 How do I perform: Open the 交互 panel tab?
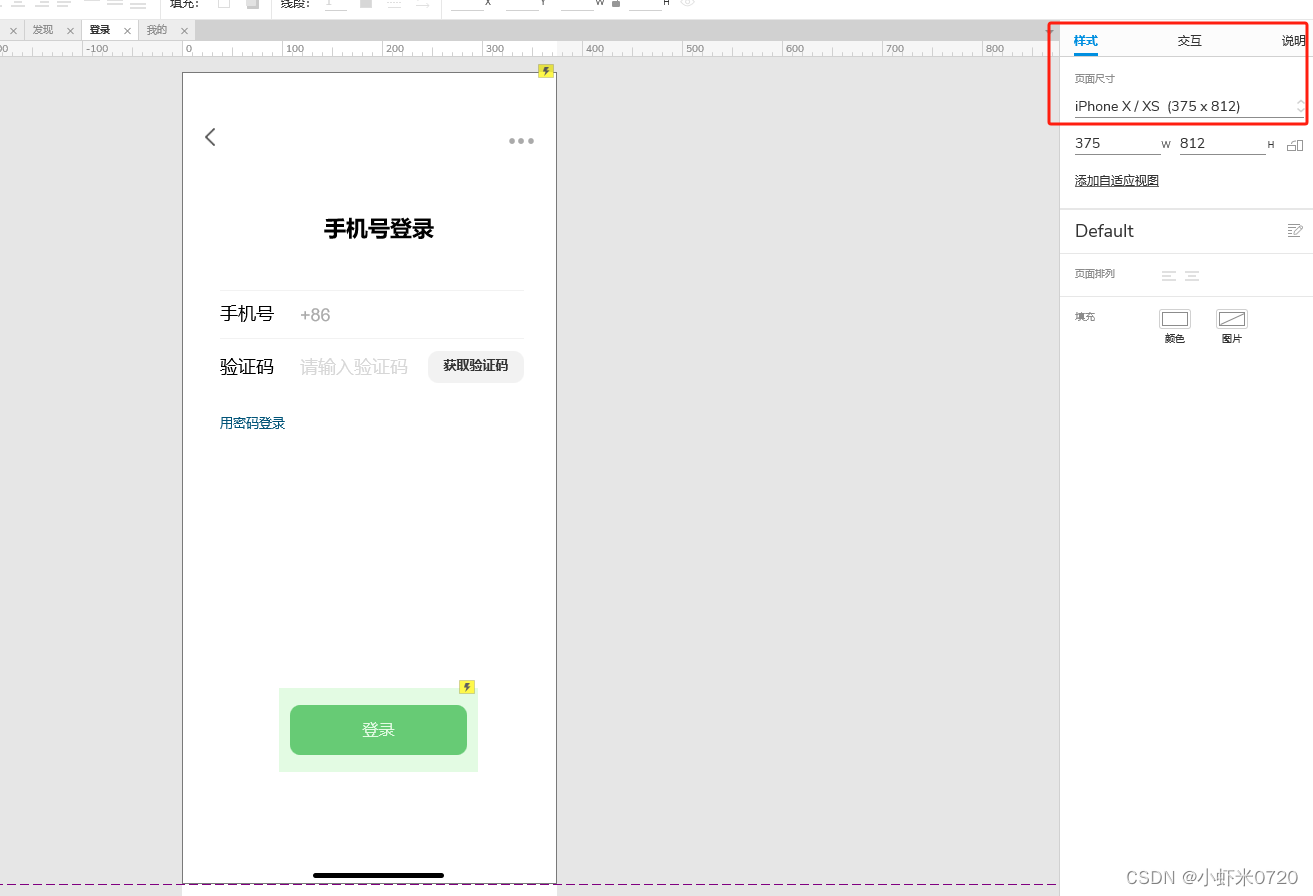(x=1190, y=41)
